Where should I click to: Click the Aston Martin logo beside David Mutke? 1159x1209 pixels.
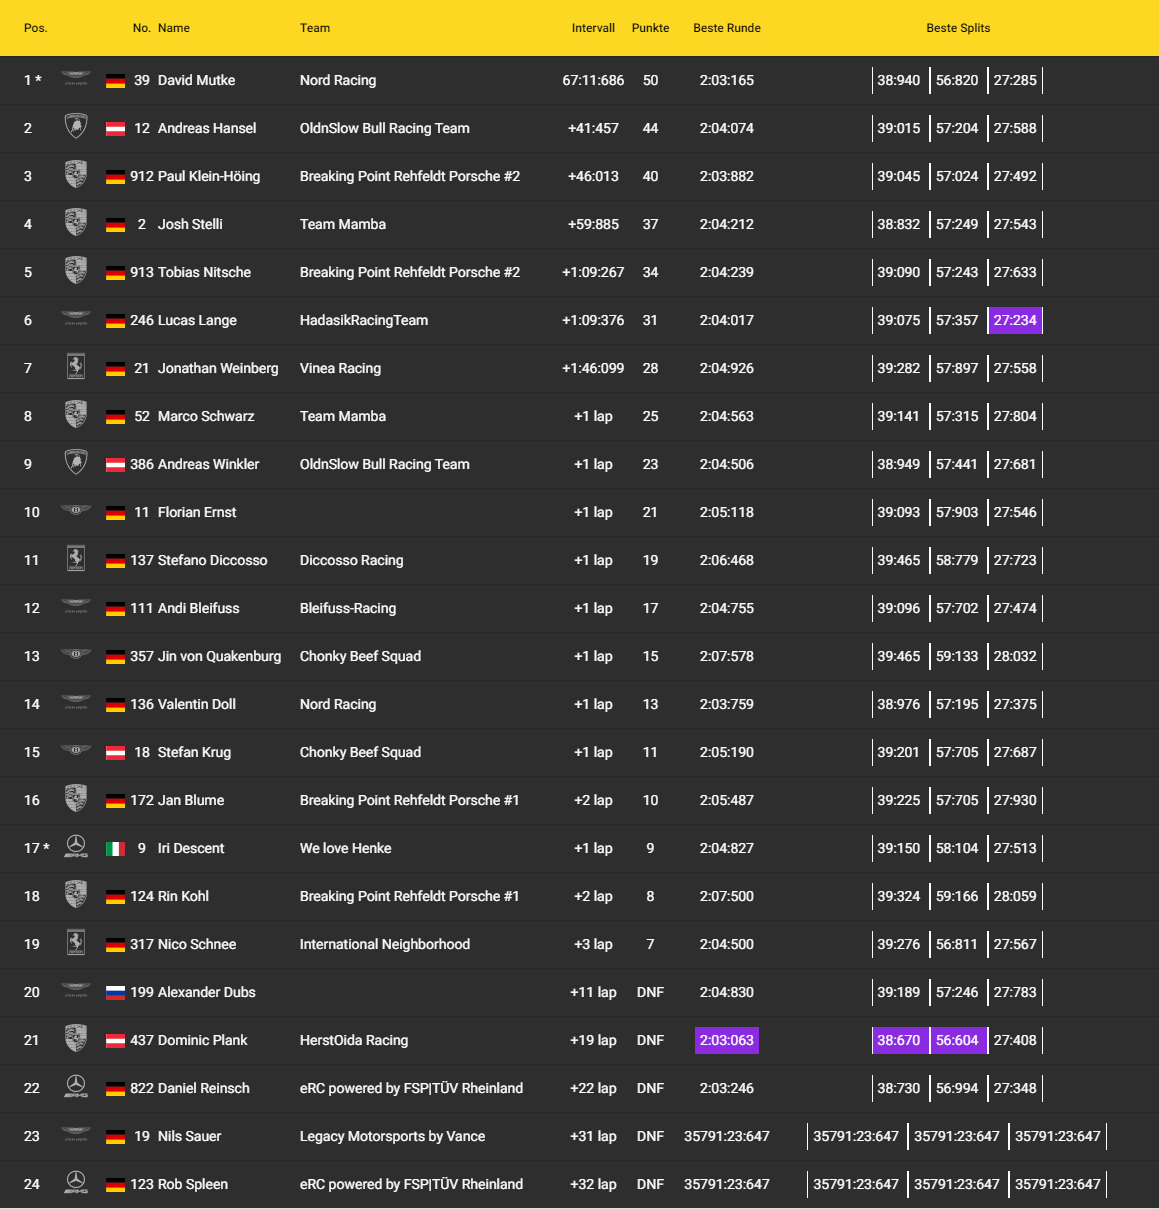pos(76,79)
